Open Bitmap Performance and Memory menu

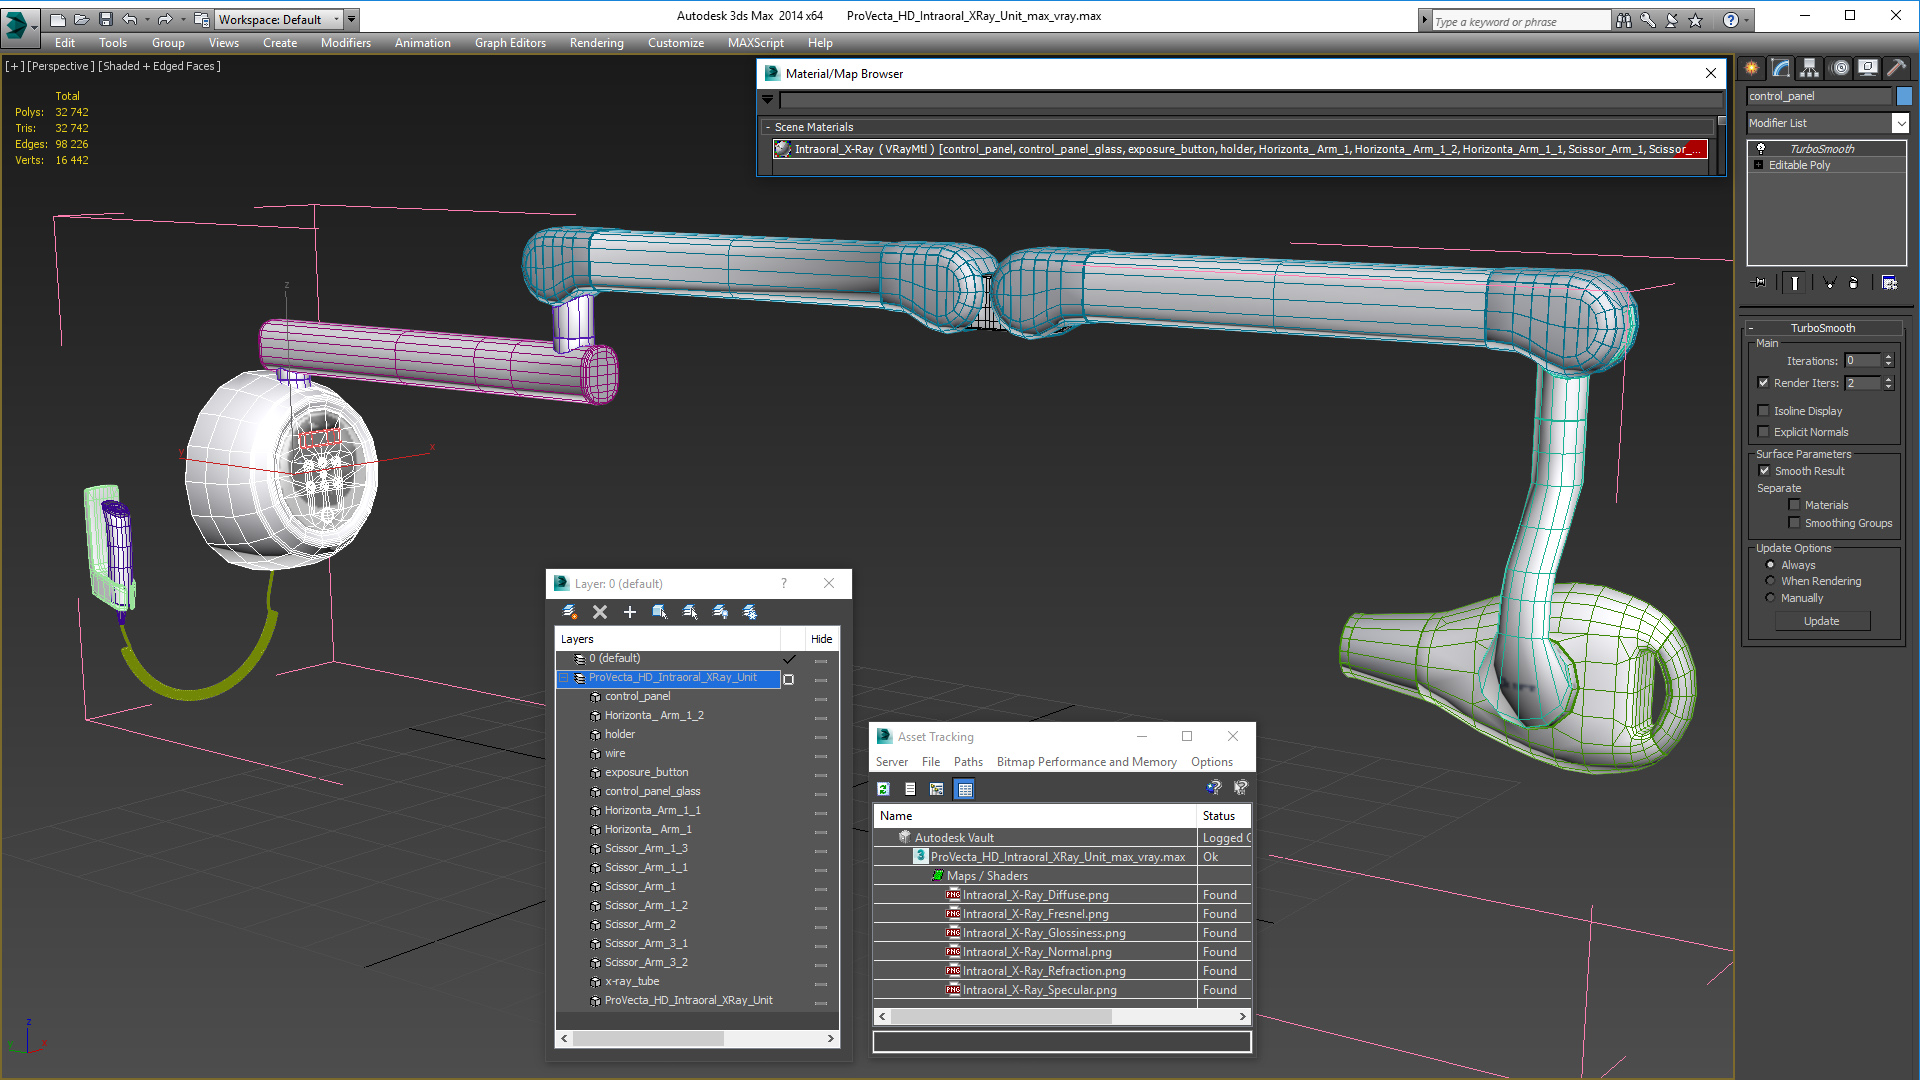tap(1086, 761)
